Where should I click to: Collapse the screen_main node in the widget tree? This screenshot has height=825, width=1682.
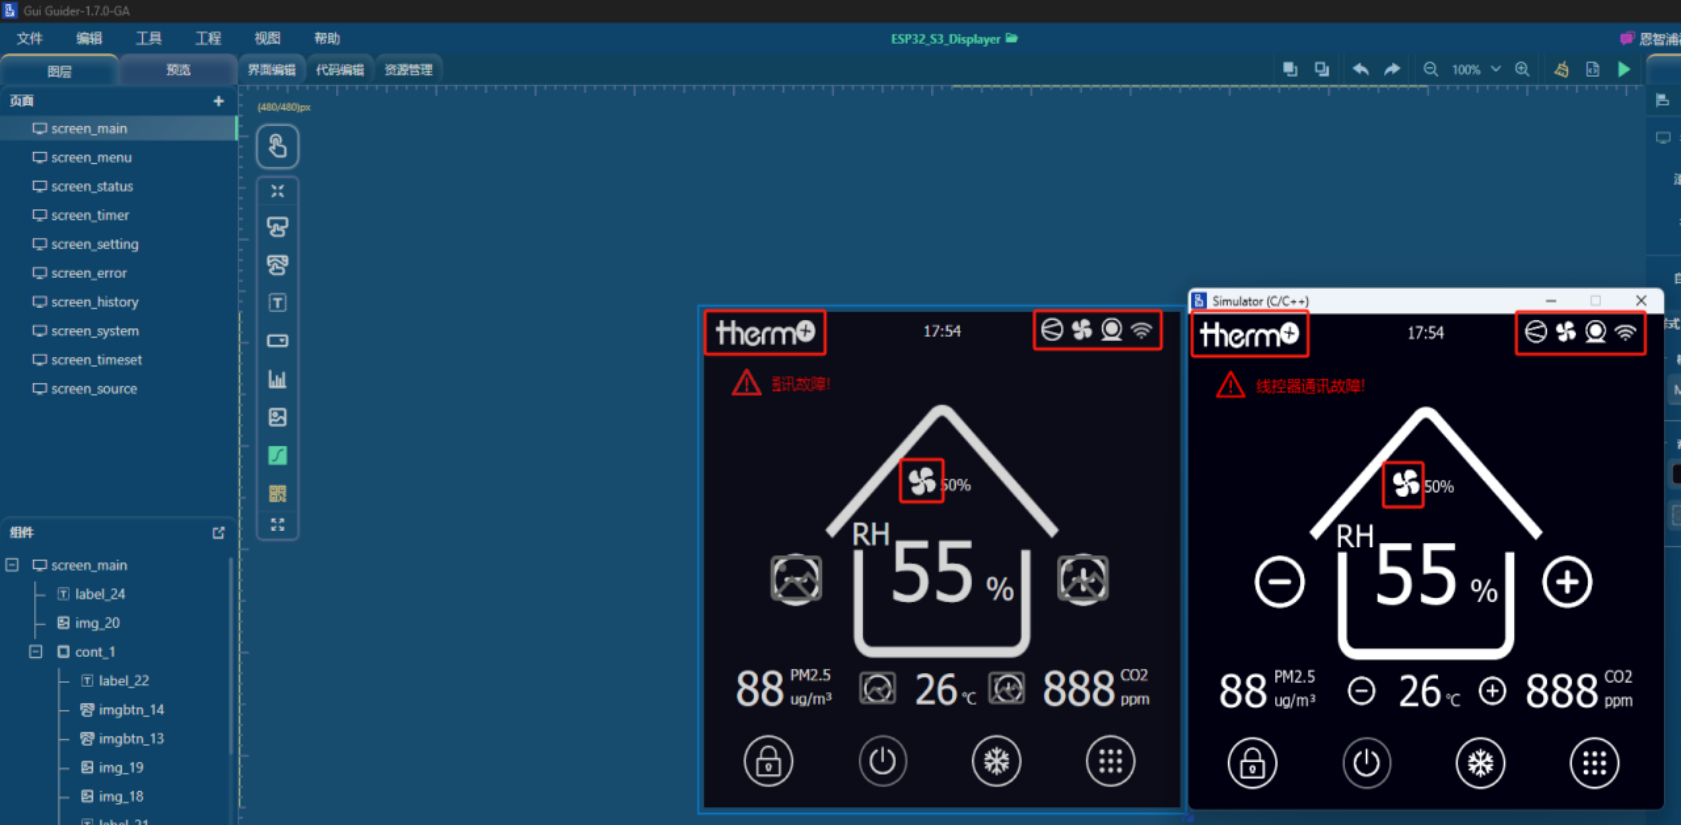point(12,565)
